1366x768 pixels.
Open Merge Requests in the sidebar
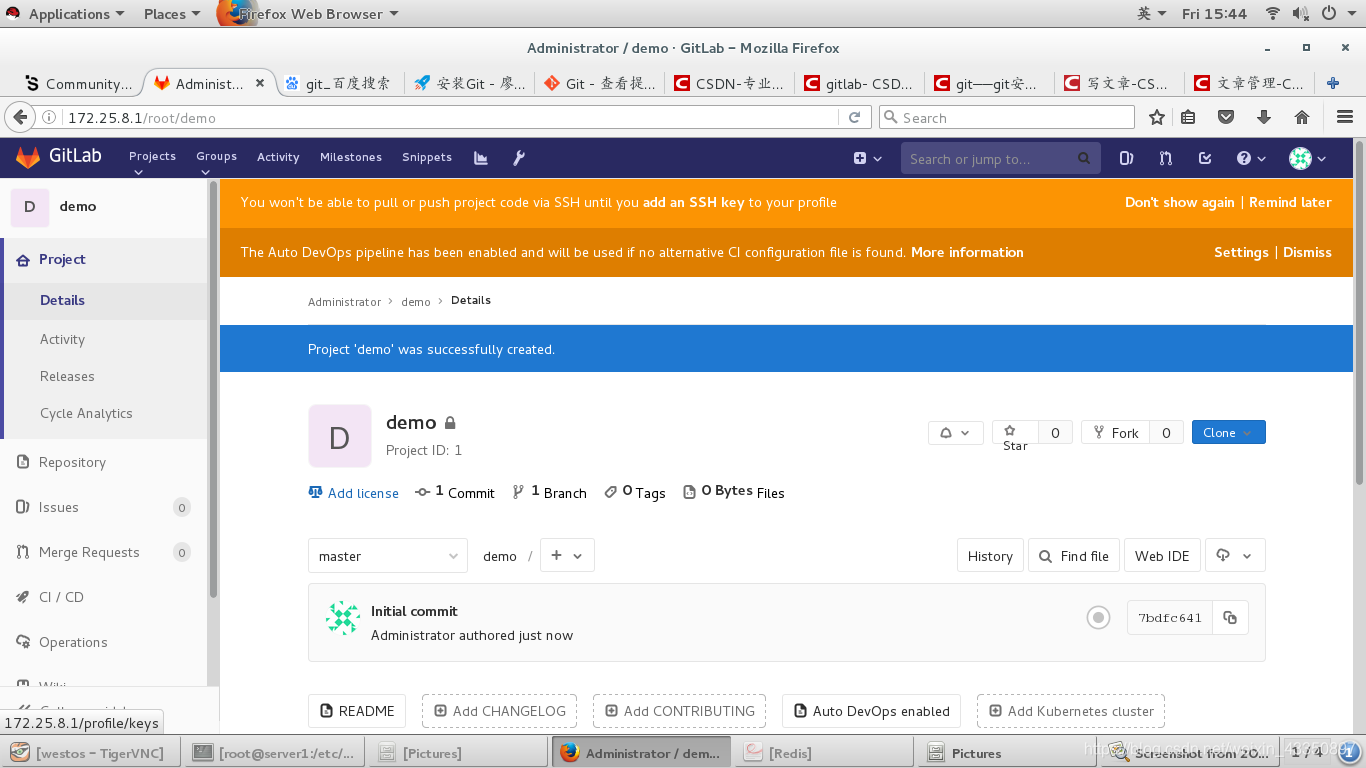click(89, 552)
